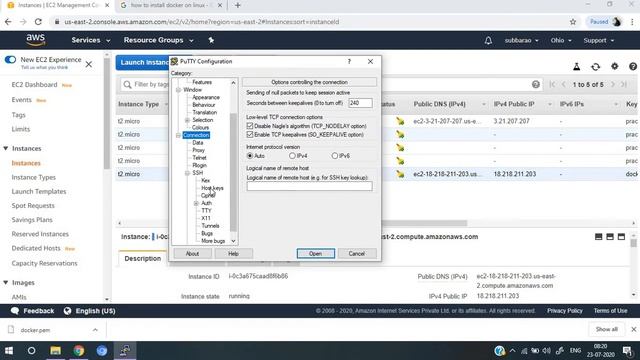Click the browser back arrow

[8, 22]
